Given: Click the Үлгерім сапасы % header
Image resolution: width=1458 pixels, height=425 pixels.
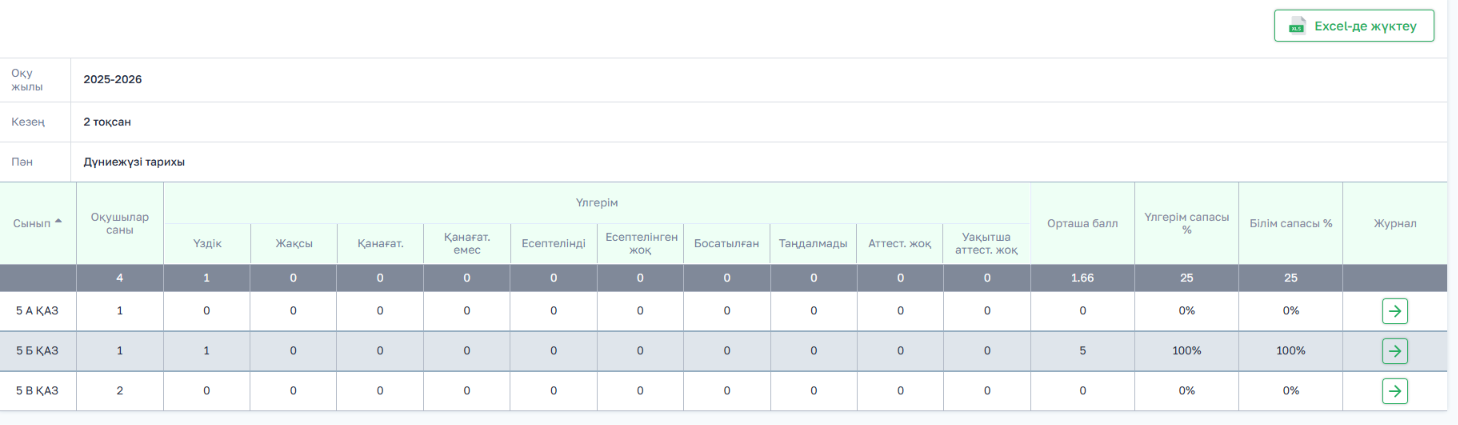Looking at the screenshot, I should point(1186,223).
